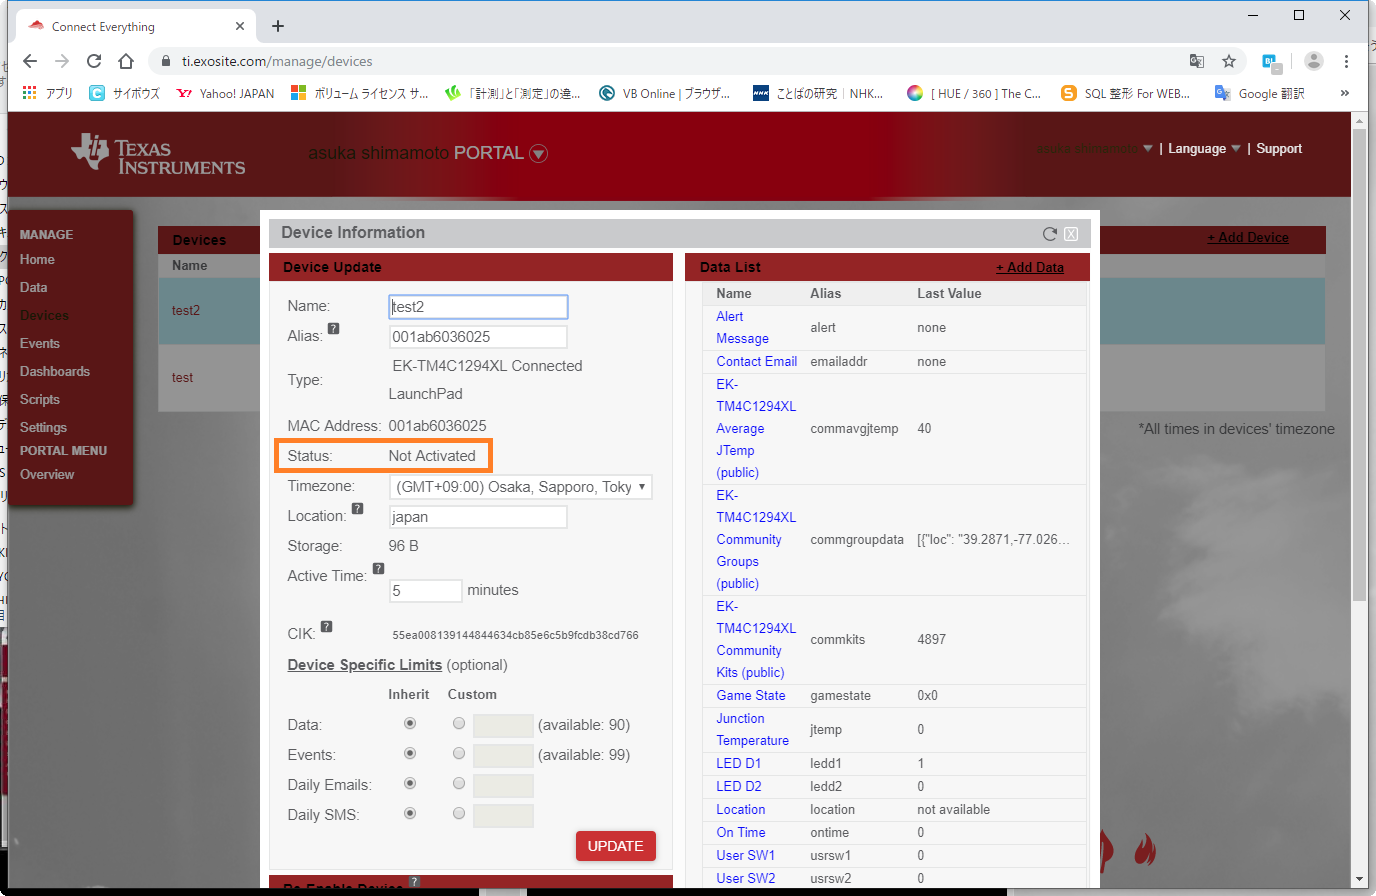Open the ことばの研究 NHK bookmark

(x=818, y=93)
